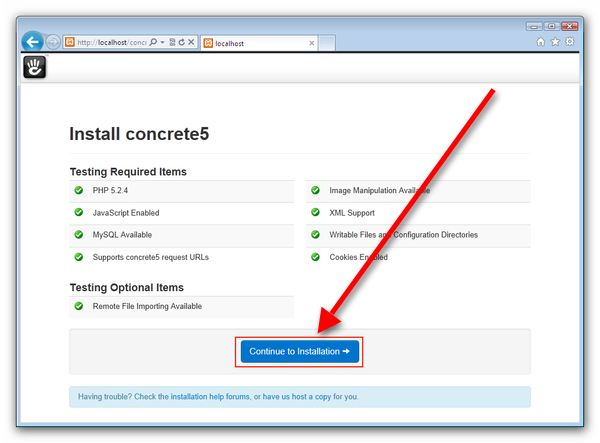Refresh the page with the reload icon
The width and height of the screenshot is (600, 443).
180,43
